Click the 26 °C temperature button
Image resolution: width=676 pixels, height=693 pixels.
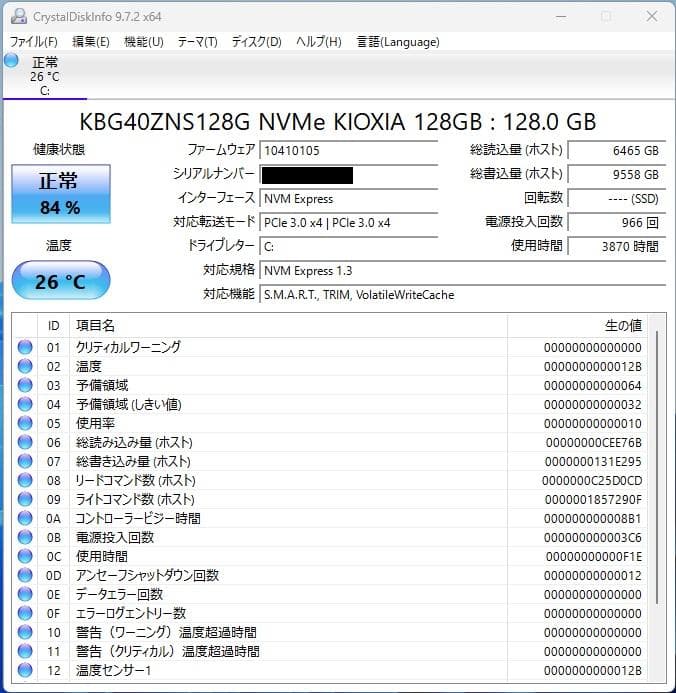(61, 281)
